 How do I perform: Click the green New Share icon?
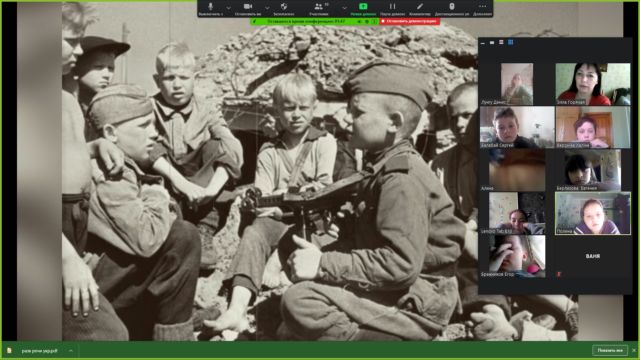point(363,7)
